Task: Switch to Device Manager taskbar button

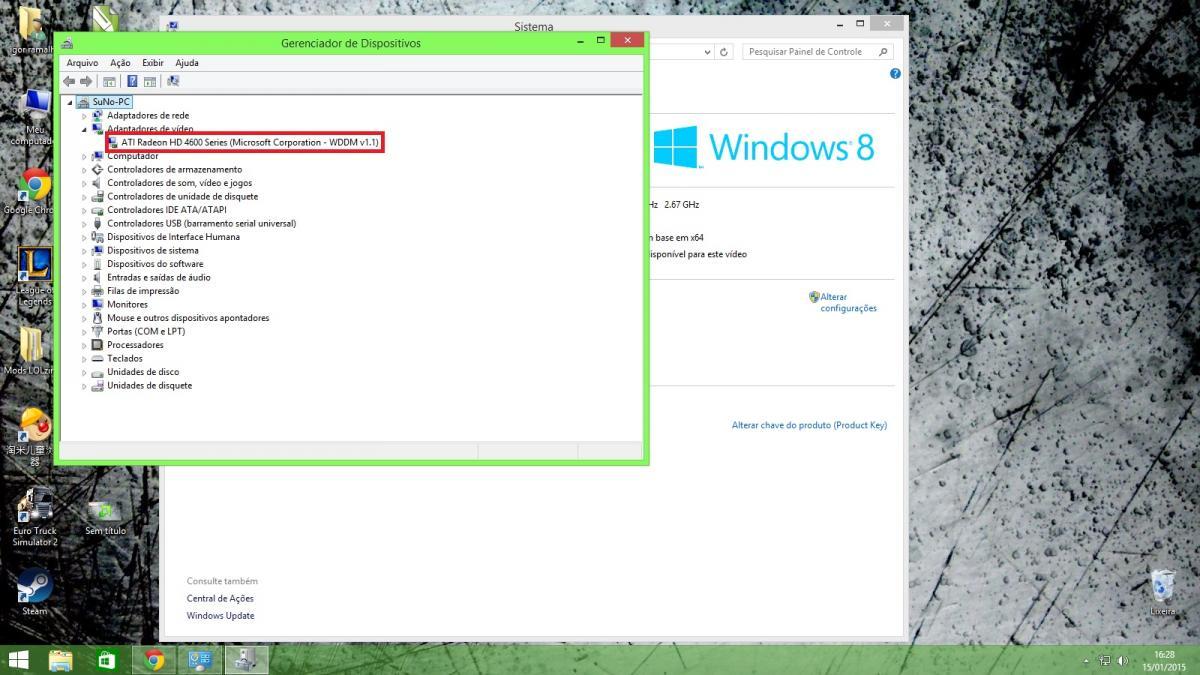Action: 246,660
